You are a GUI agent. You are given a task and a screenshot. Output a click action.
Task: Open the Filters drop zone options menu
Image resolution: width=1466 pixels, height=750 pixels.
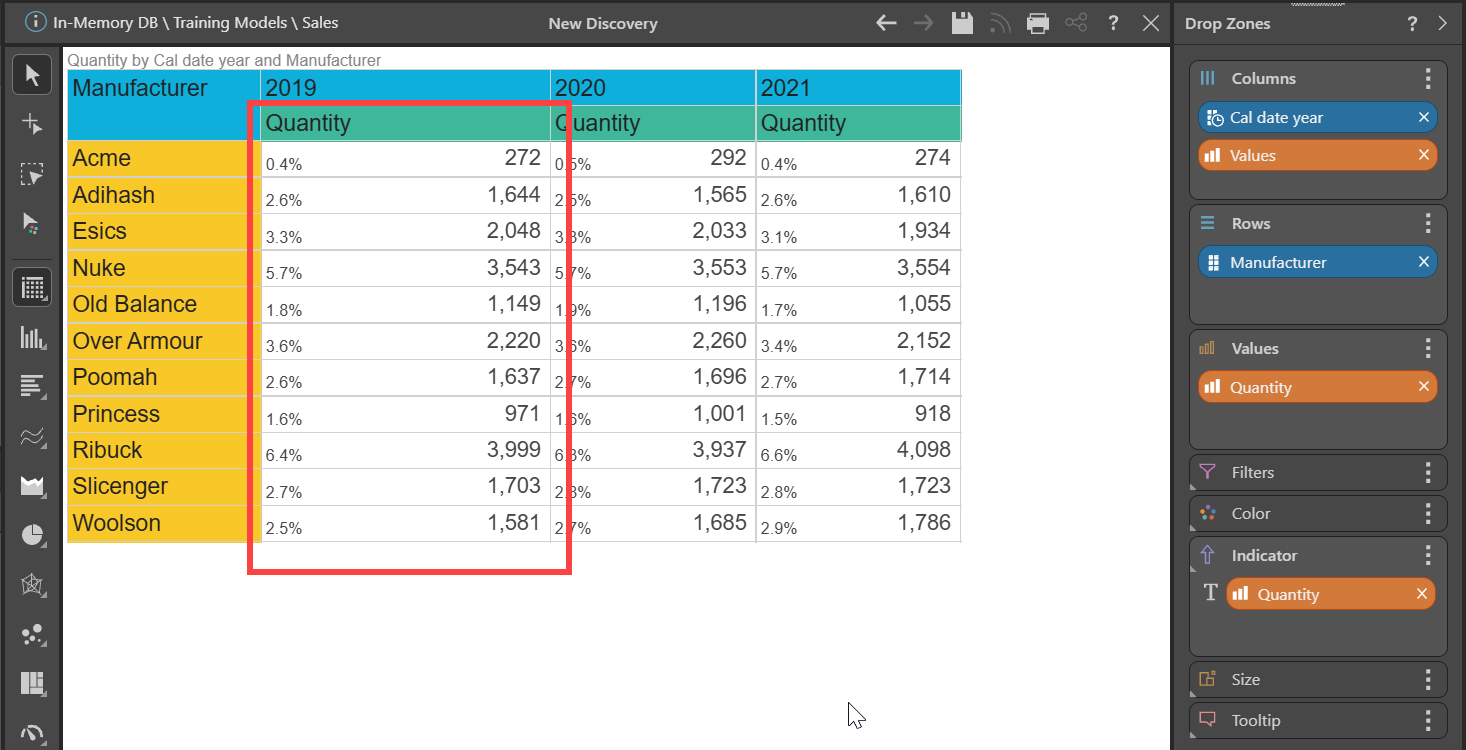click(1428, 472)
